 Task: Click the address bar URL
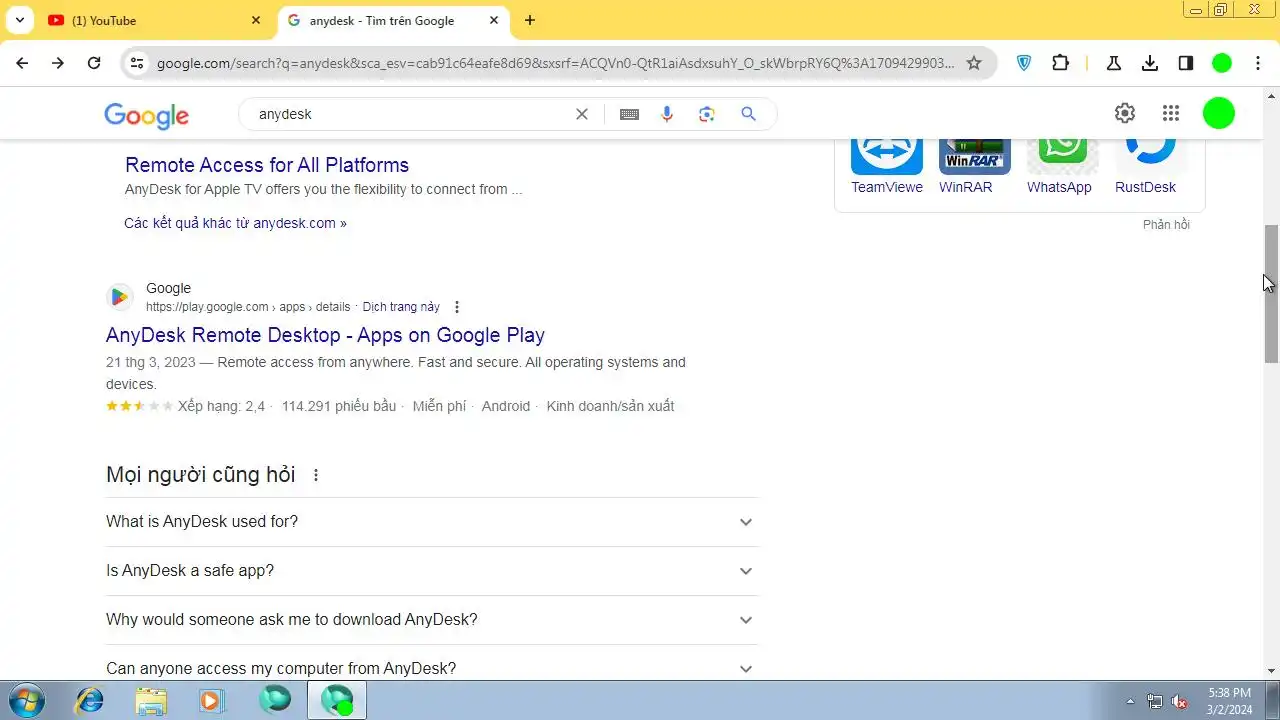click(555, 63)
